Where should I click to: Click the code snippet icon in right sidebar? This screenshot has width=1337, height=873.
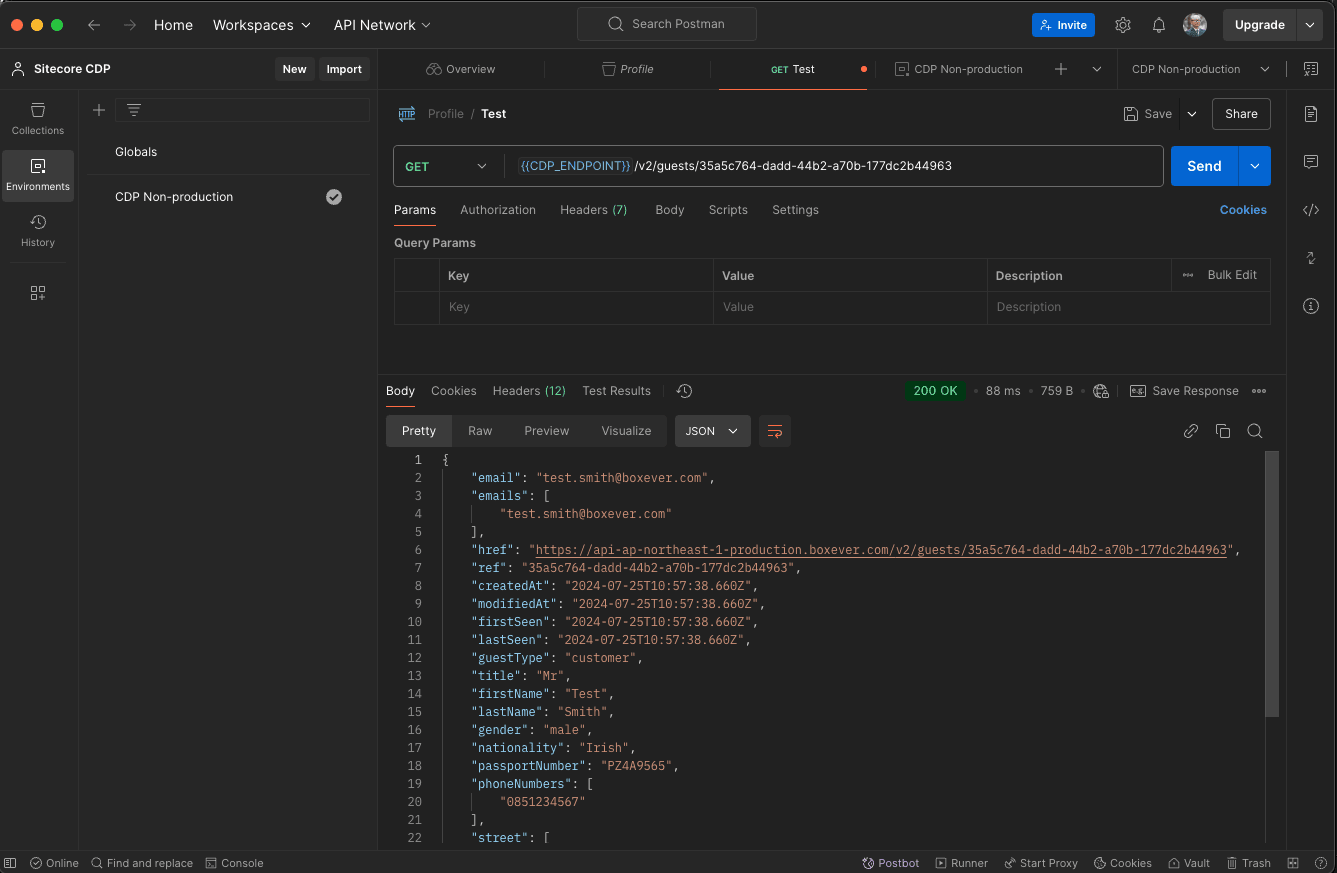pyautogui.click(x=1311, y=210)
